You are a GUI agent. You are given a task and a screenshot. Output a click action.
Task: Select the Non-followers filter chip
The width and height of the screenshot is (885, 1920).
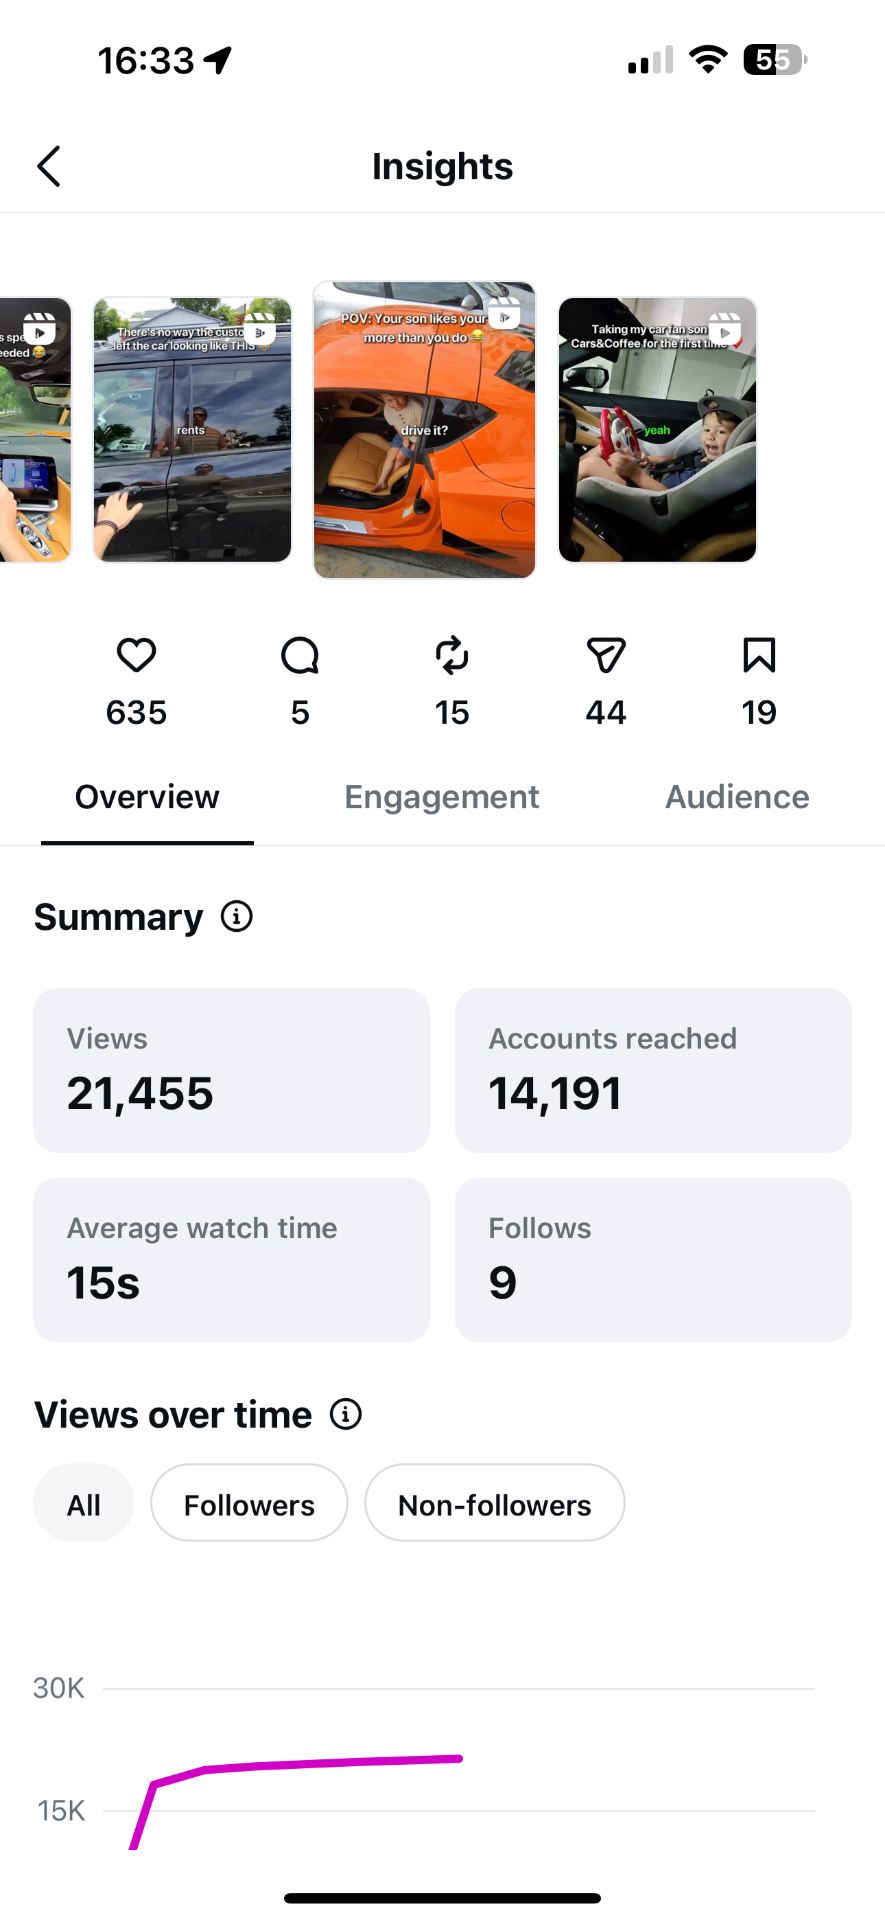(x=495, y=1503)
